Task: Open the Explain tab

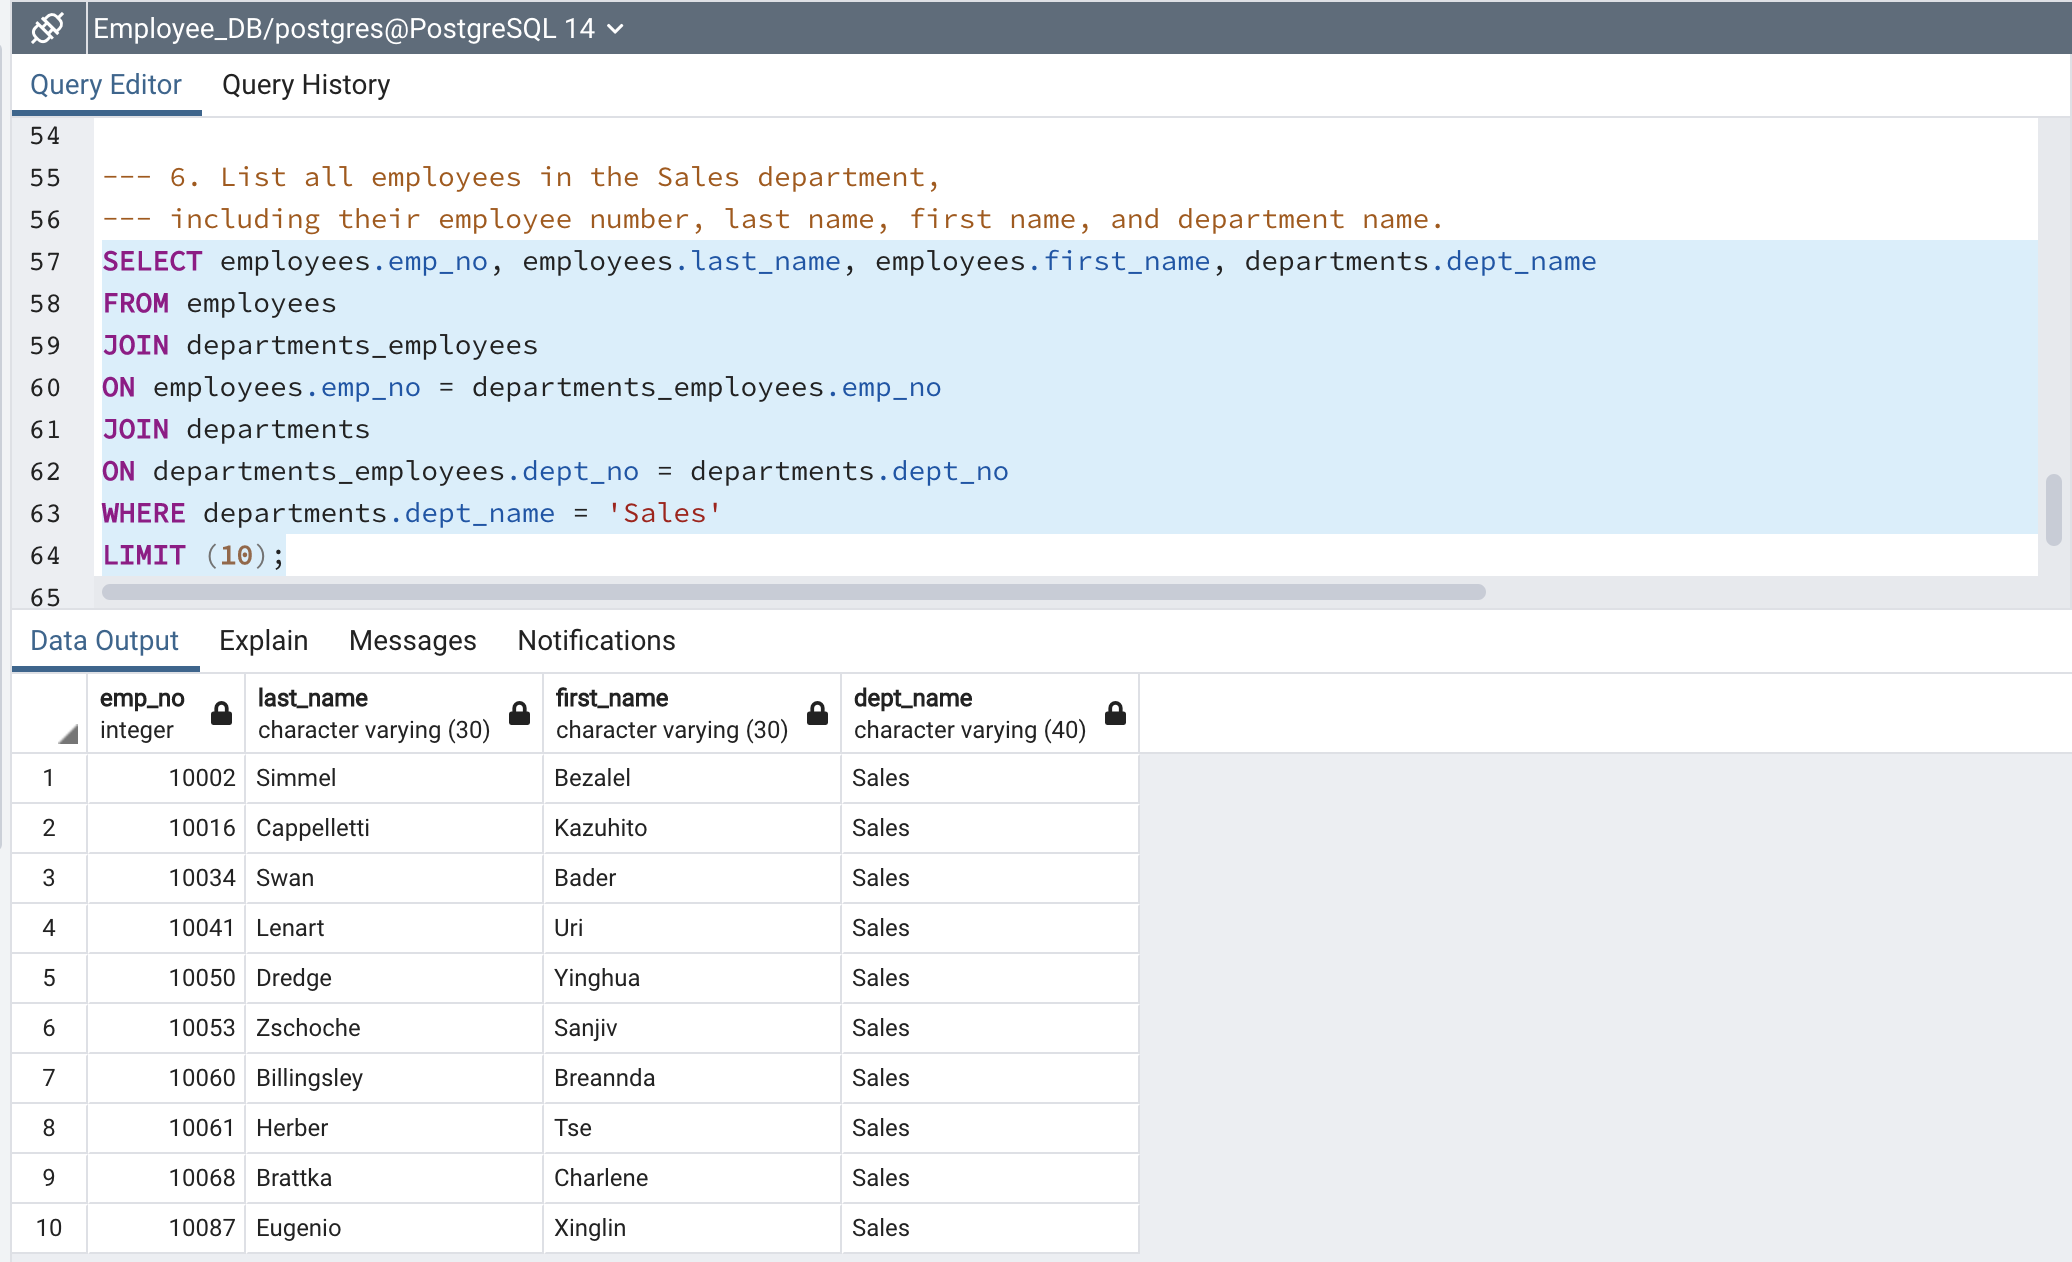Action: (x=263, y=640)
